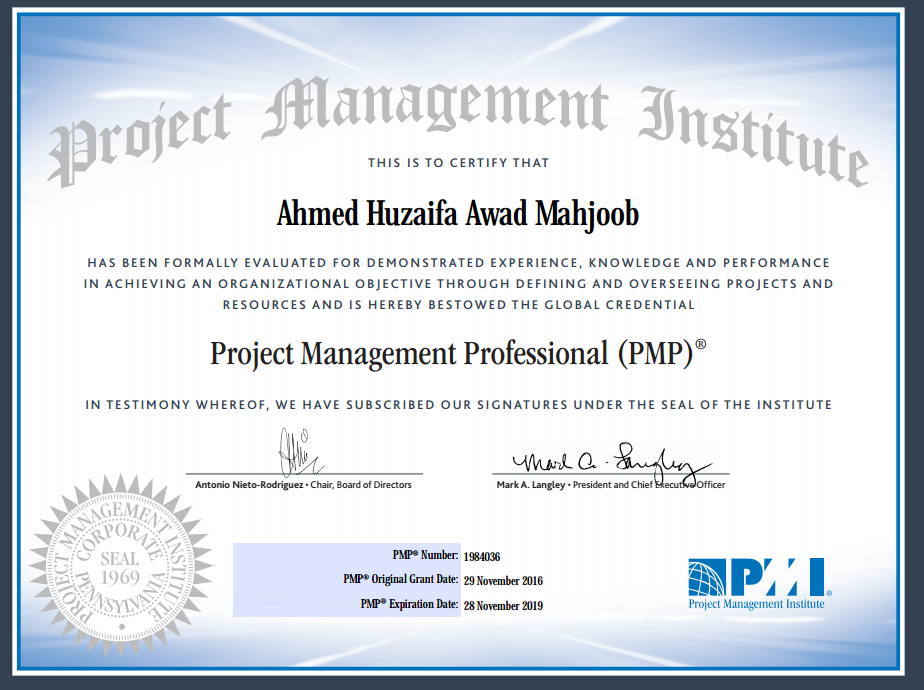Click the 'Mark A. Langley • President' caption
Image resolution: width=924 pixels, height=690 pixels.
611,485
